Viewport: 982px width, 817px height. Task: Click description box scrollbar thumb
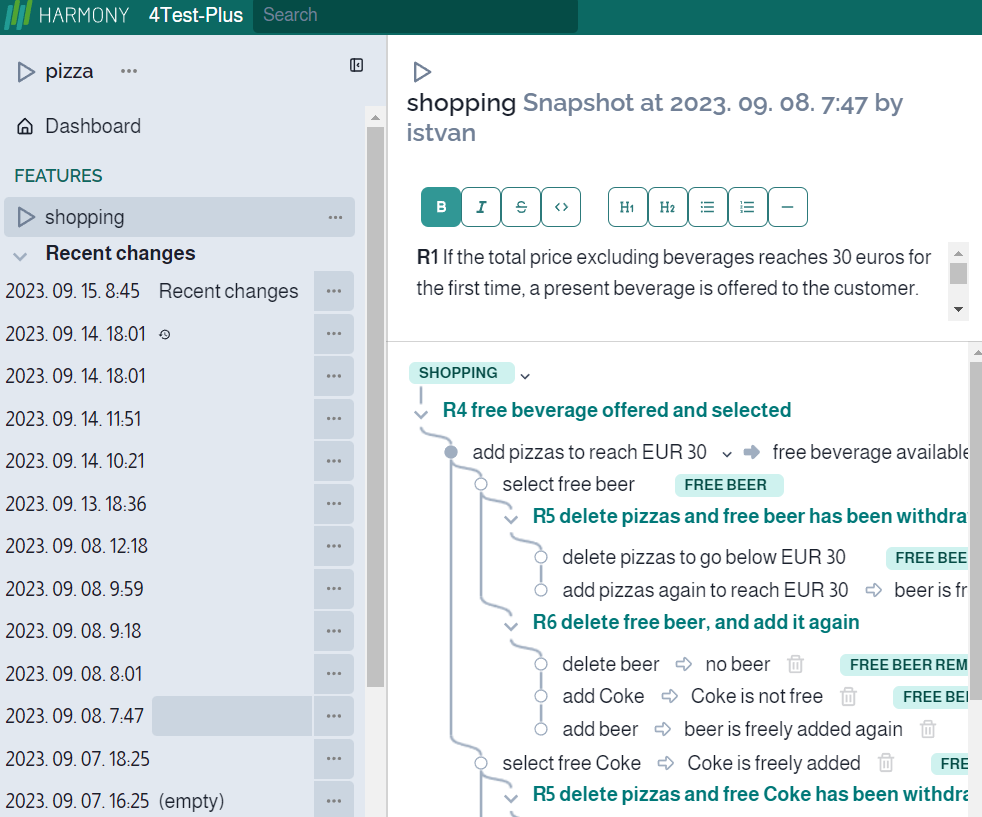[x=958, y=274]
